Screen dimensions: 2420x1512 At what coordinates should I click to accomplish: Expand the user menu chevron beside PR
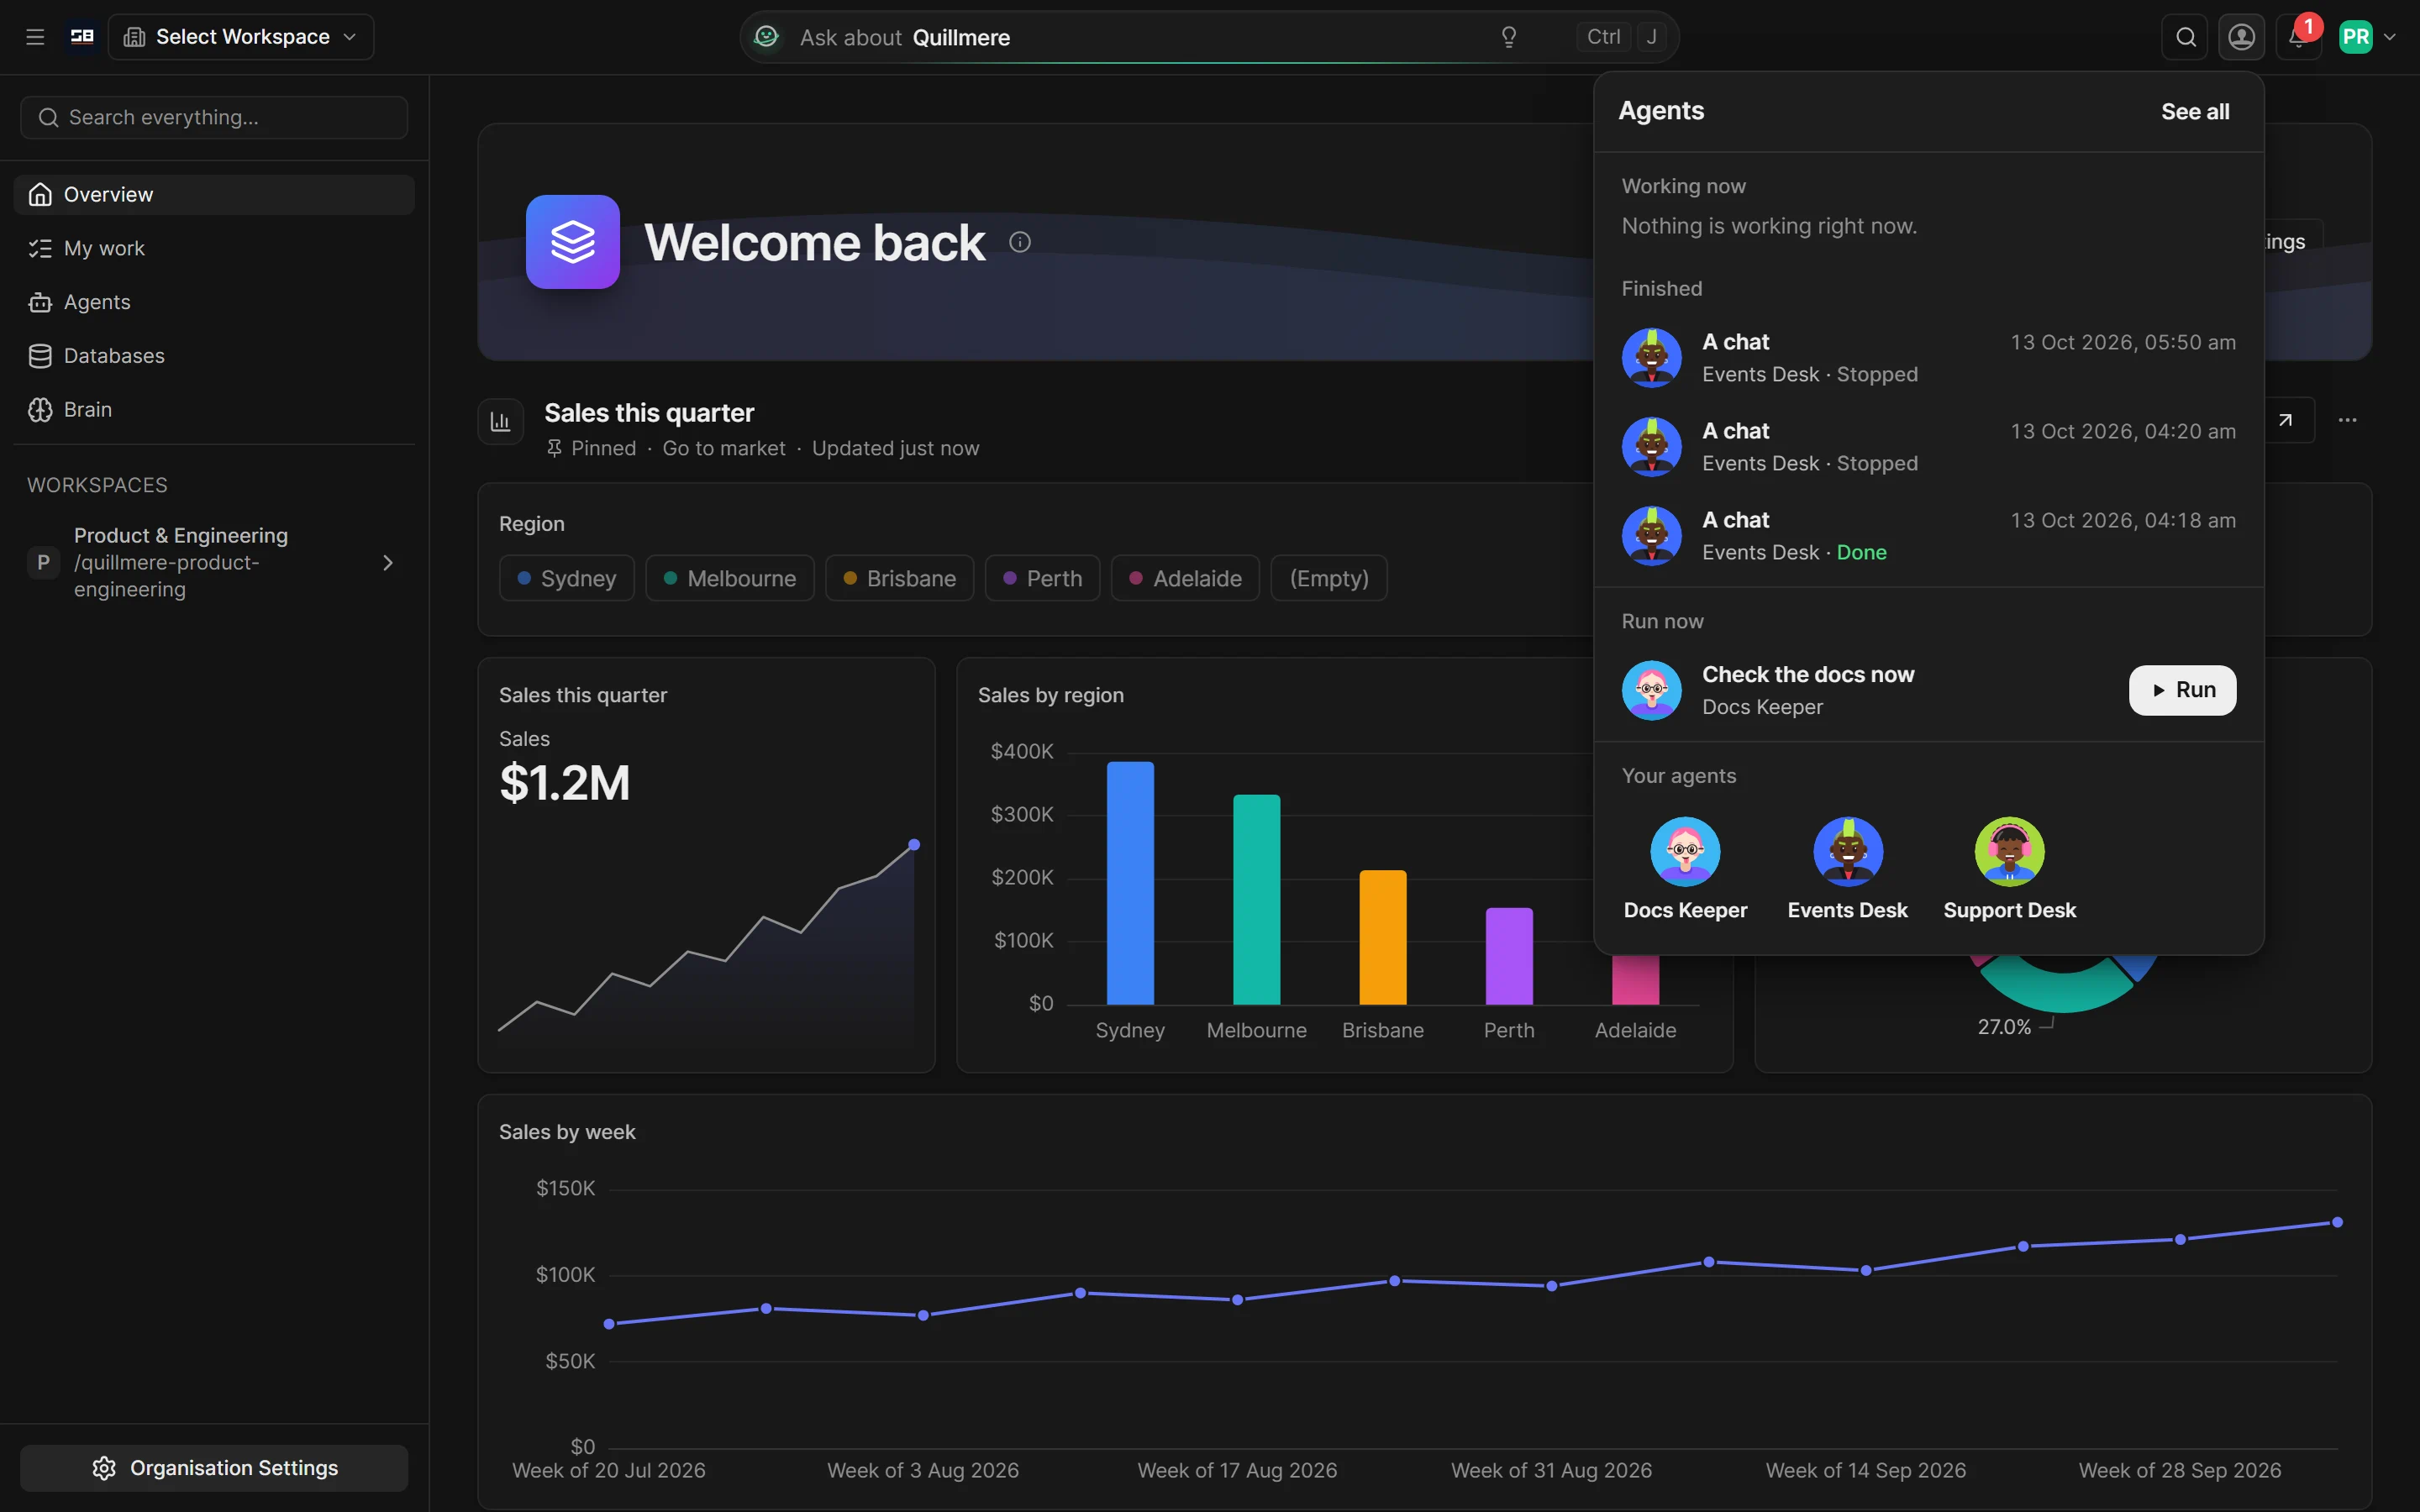[x=2390, y=37]
